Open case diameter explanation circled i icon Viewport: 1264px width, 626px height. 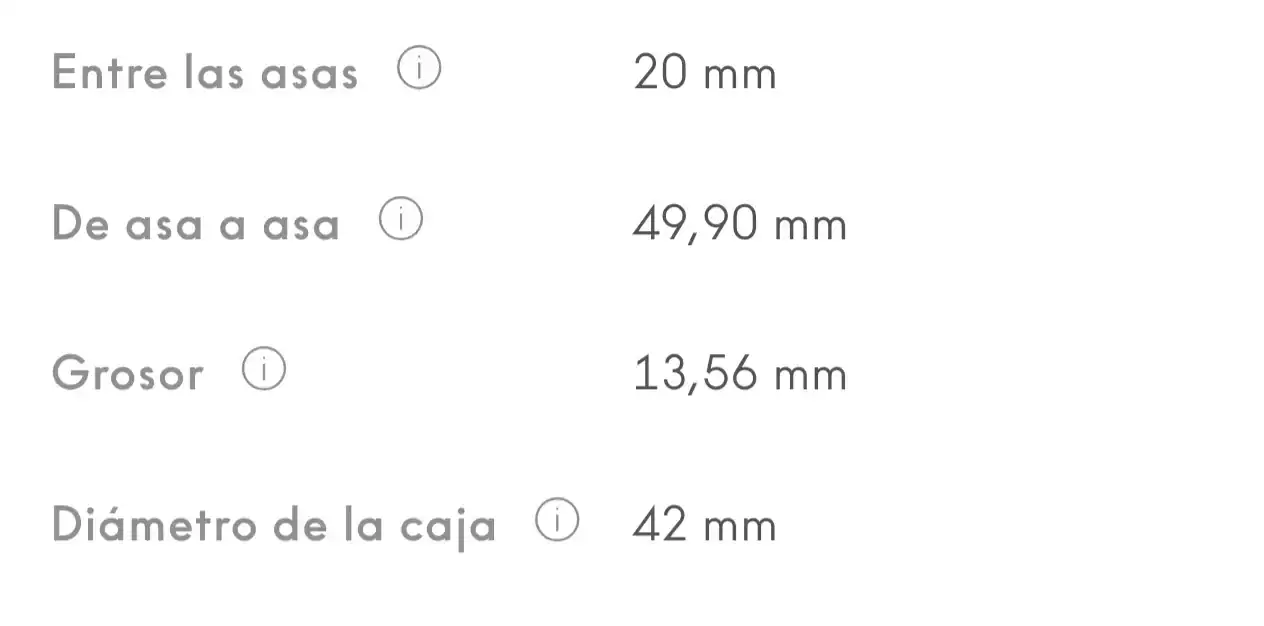tap(557, 520)
